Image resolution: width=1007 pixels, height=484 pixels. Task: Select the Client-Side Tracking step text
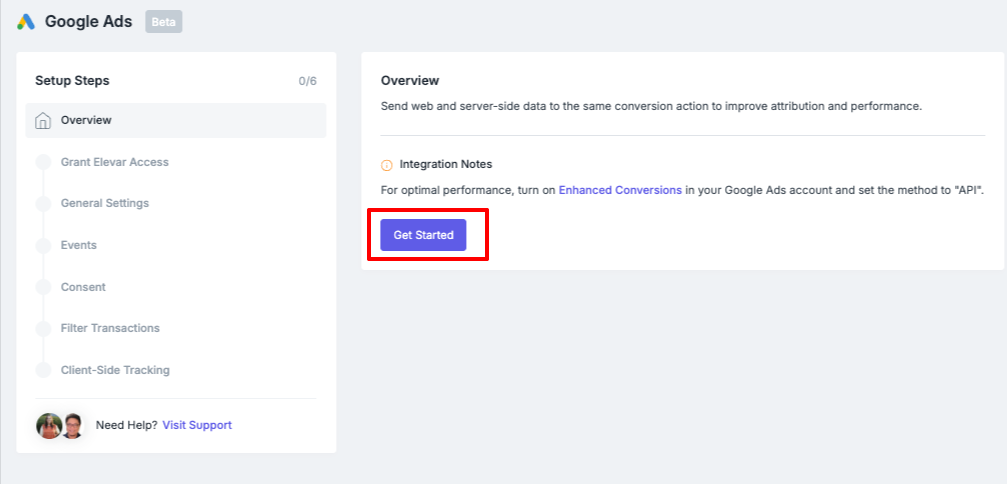pos(116,370)
